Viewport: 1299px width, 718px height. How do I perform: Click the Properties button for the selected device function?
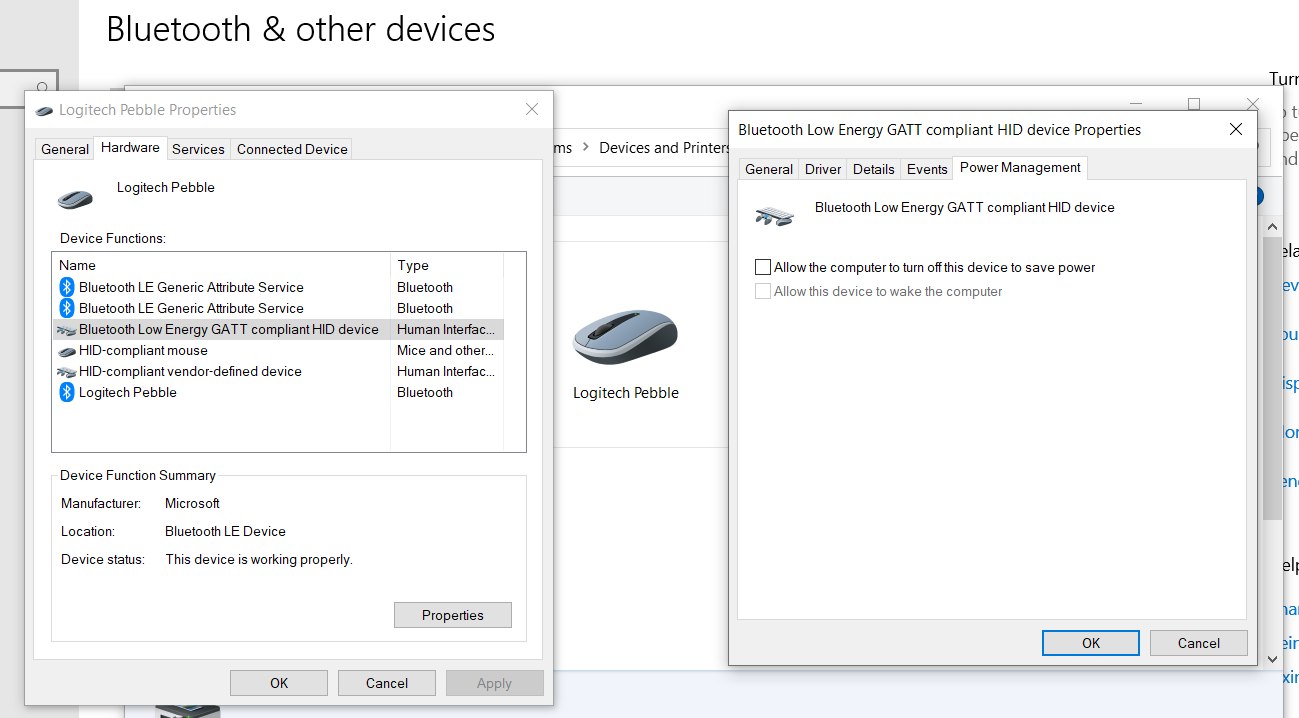[x=453, y=615]
